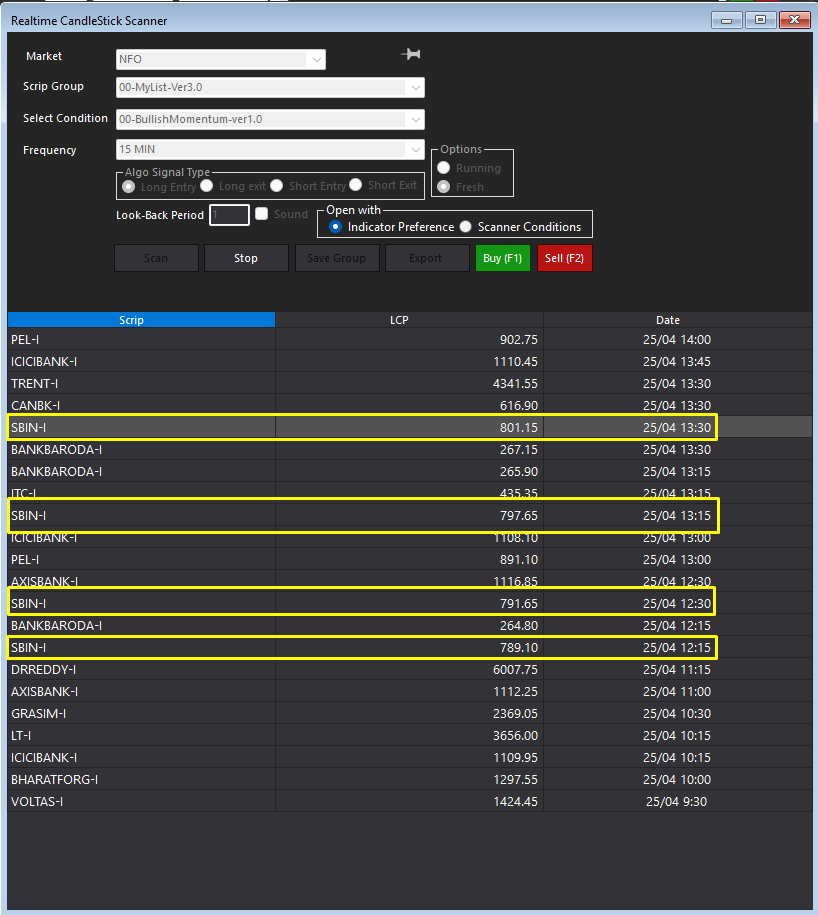Maximize the Realtime CandleStick Scanner window
Screen dimensions: 818x915
(x=760, y=20)
